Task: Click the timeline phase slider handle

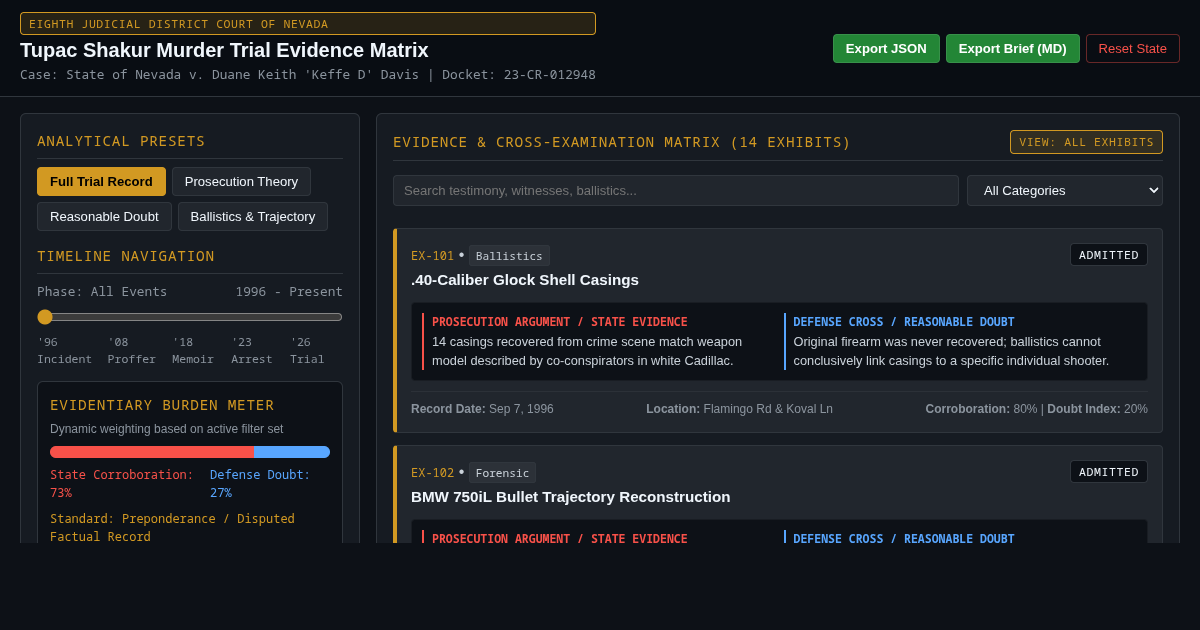Action: tap(45, 317)
